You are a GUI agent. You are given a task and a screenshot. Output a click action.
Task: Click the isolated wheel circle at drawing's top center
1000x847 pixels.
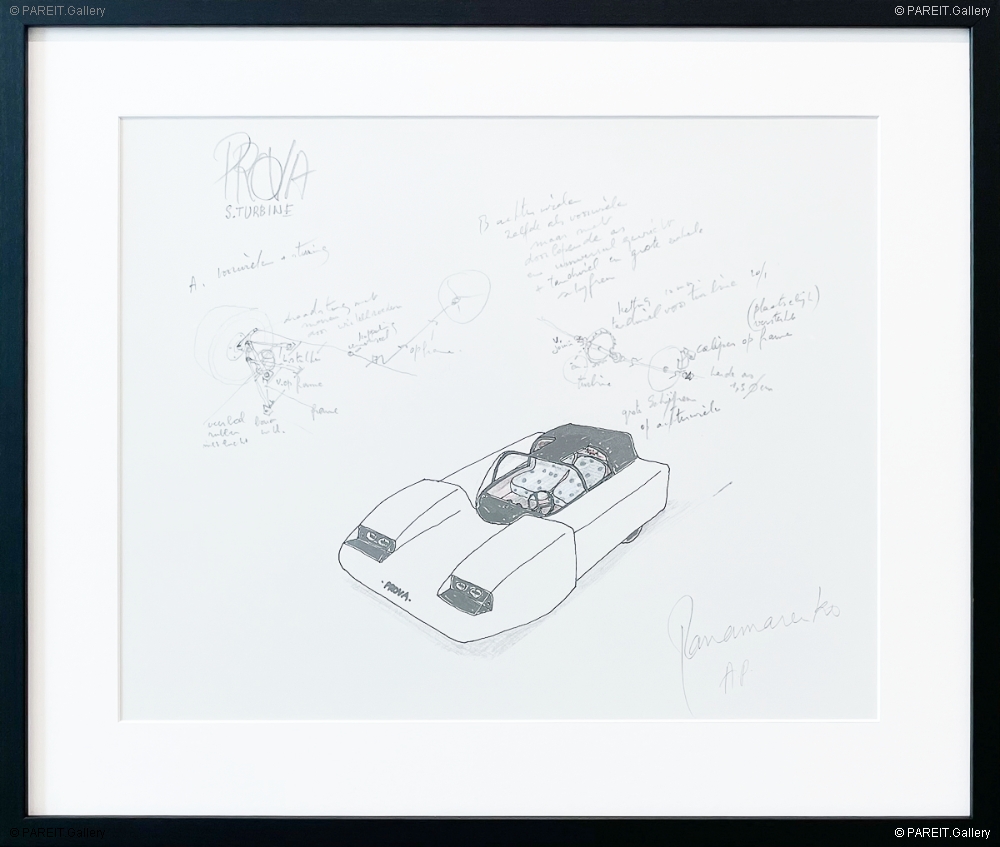(x=463, y=296)
